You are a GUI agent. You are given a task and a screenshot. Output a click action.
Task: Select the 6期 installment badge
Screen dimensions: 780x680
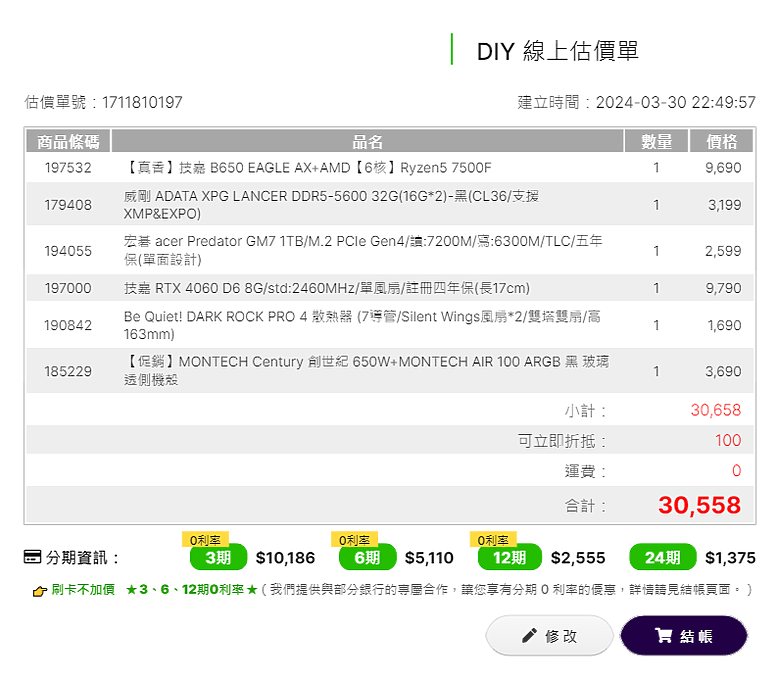tap(367, 557)
